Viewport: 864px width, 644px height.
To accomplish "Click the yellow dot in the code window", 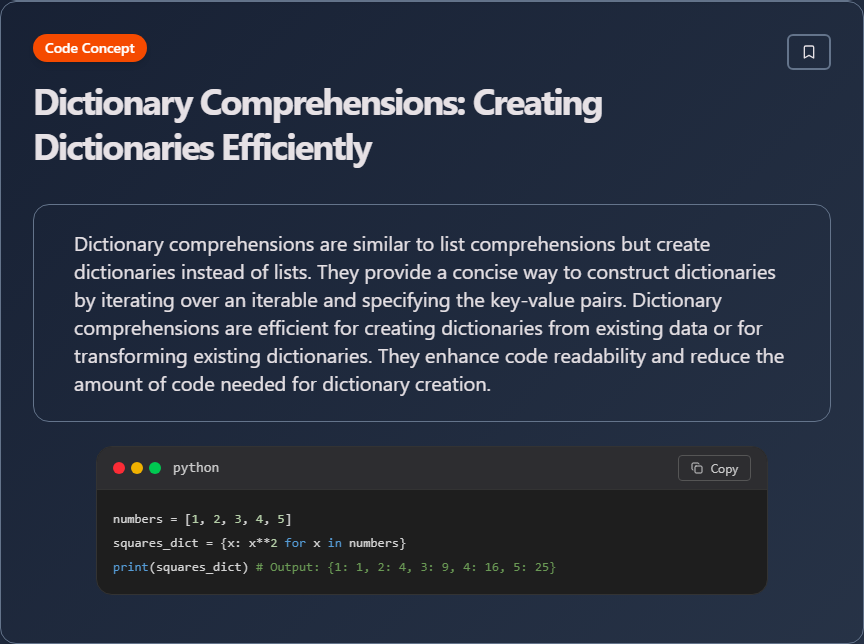I will [137, 468].
